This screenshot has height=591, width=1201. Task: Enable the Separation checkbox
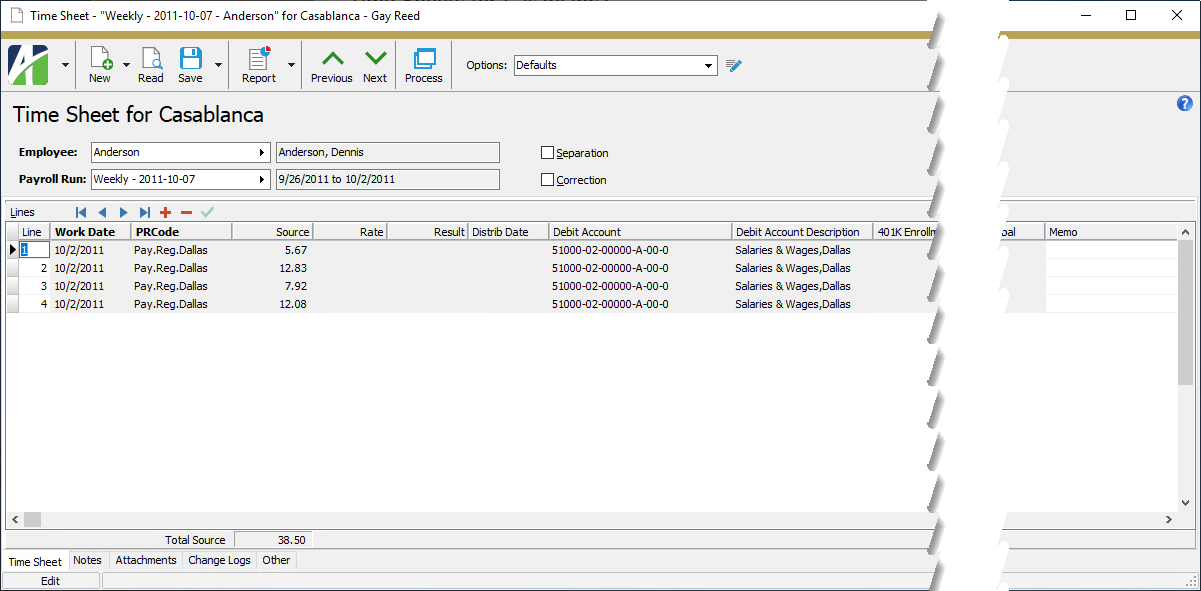547,153
